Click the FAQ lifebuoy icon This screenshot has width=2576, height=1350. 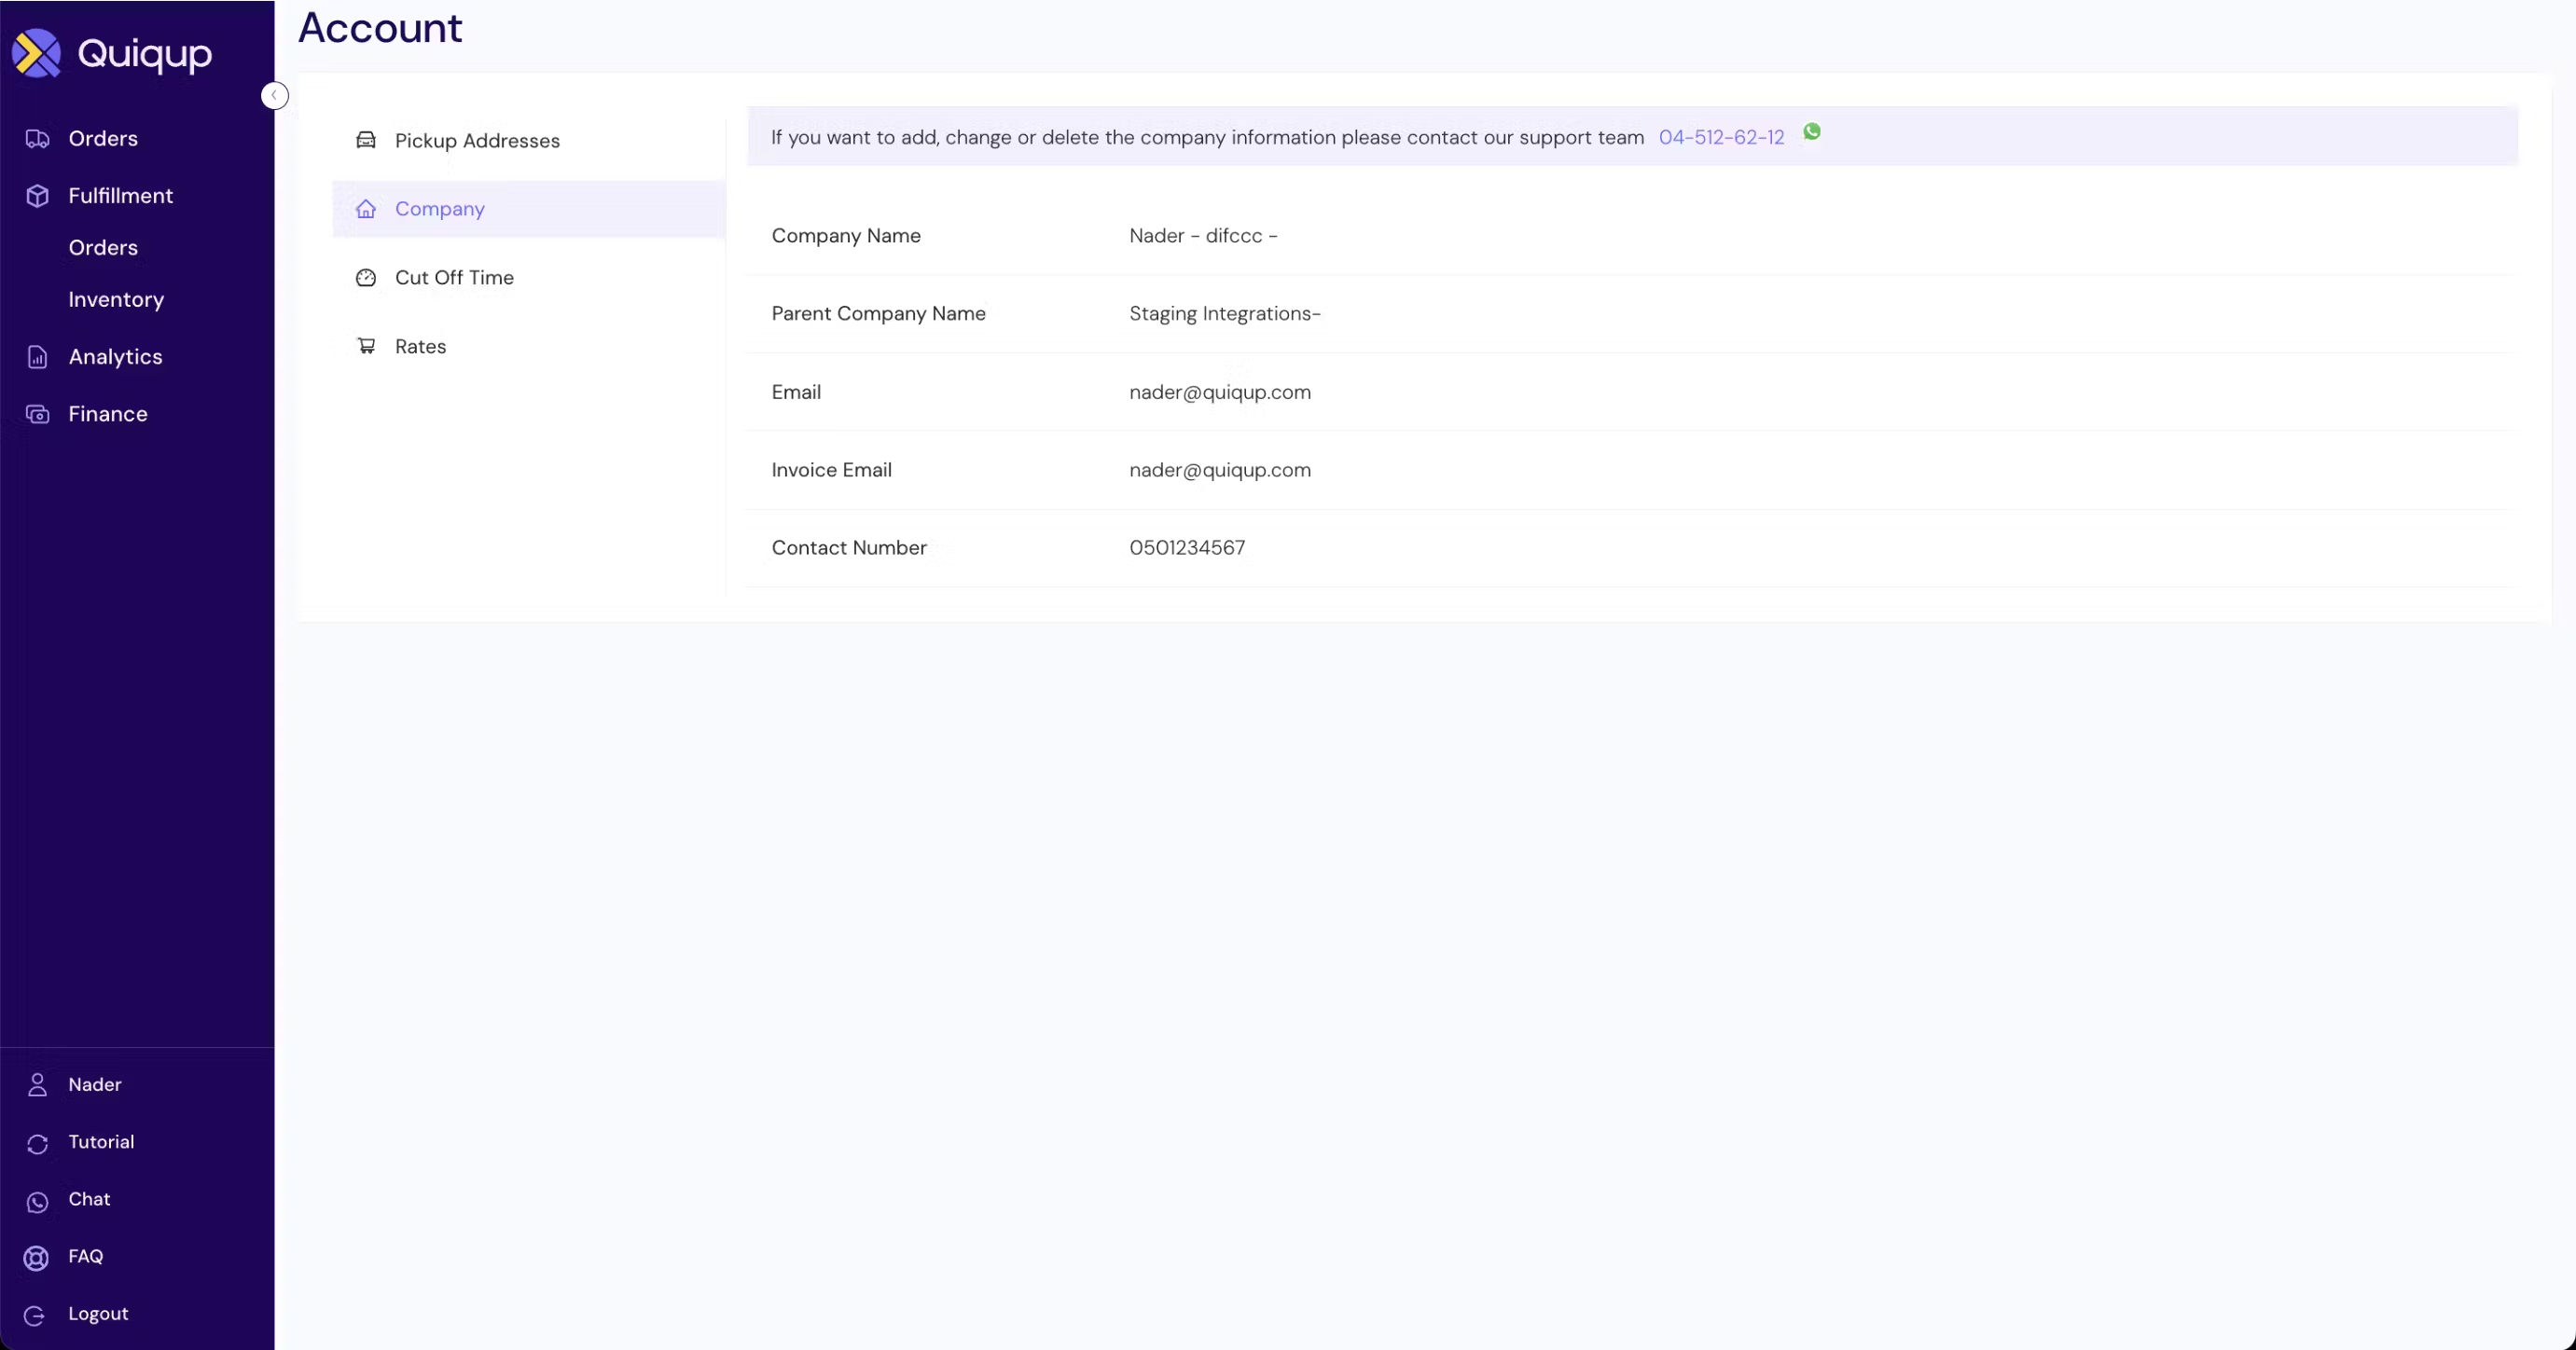pos(37,1258)
